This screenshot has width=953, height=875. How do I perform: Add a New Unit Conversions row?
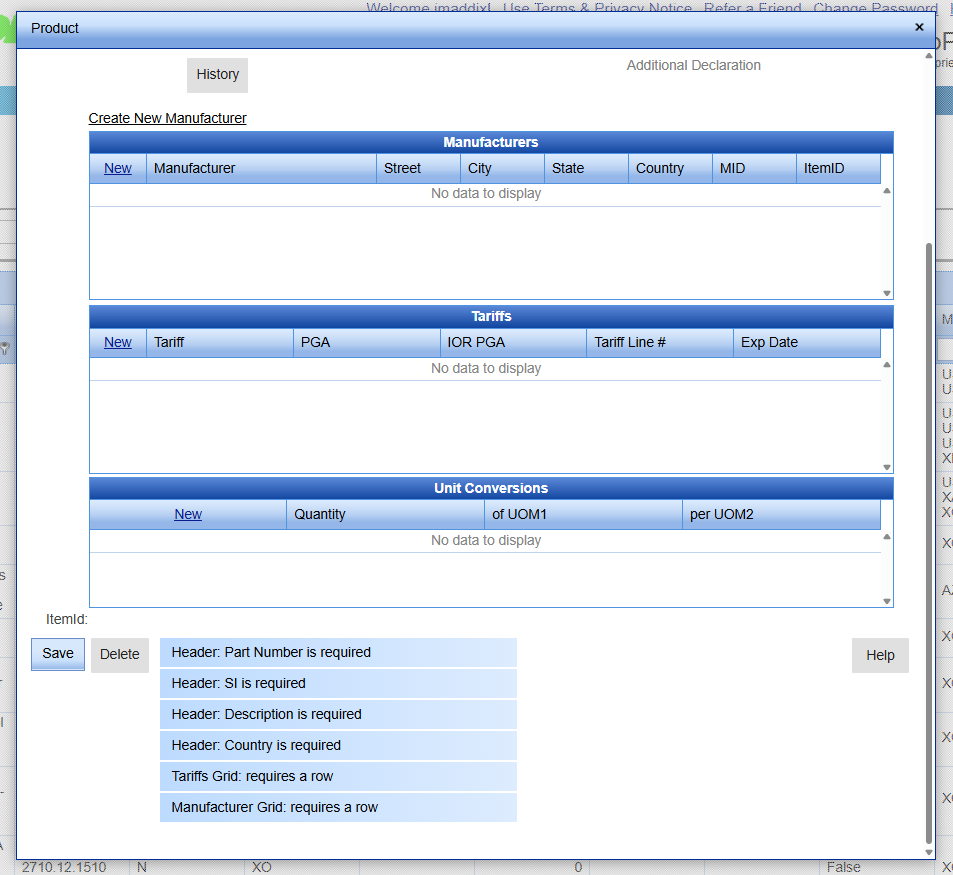pyautogui.click(x=188, y=514)
